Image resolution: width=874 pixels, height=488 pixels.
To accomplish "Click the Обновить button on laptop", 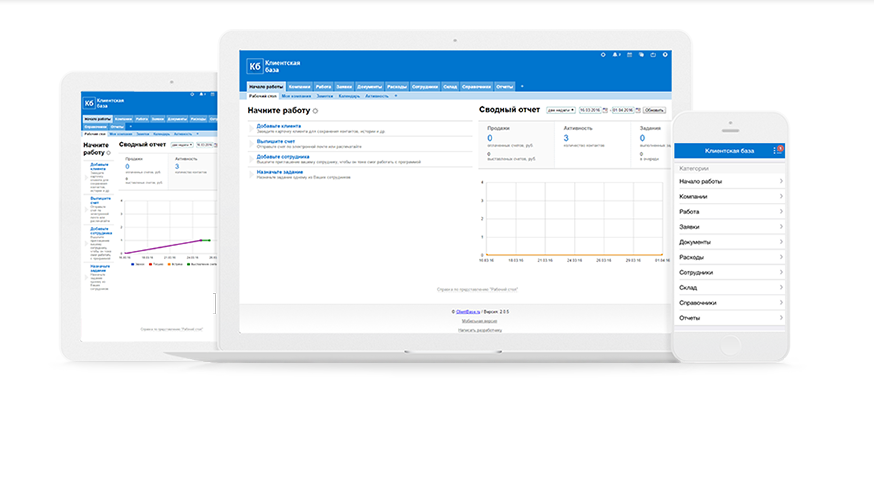I will point(654,110).
